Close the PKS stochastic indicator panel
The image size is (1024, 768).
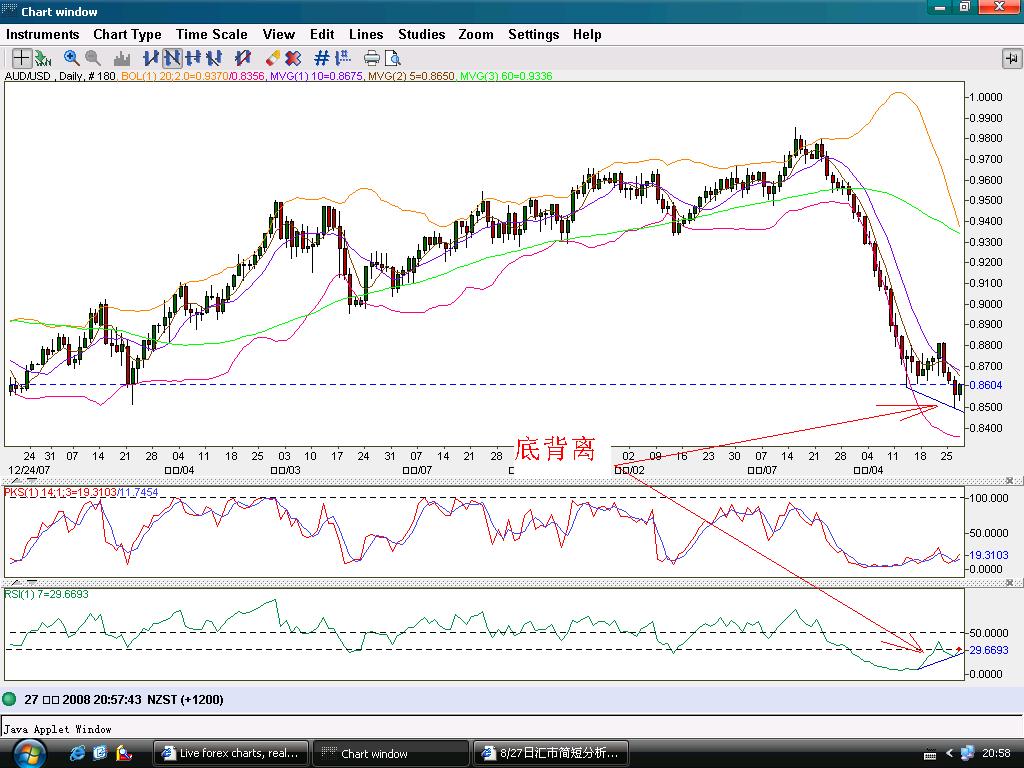coord(1010,480)
